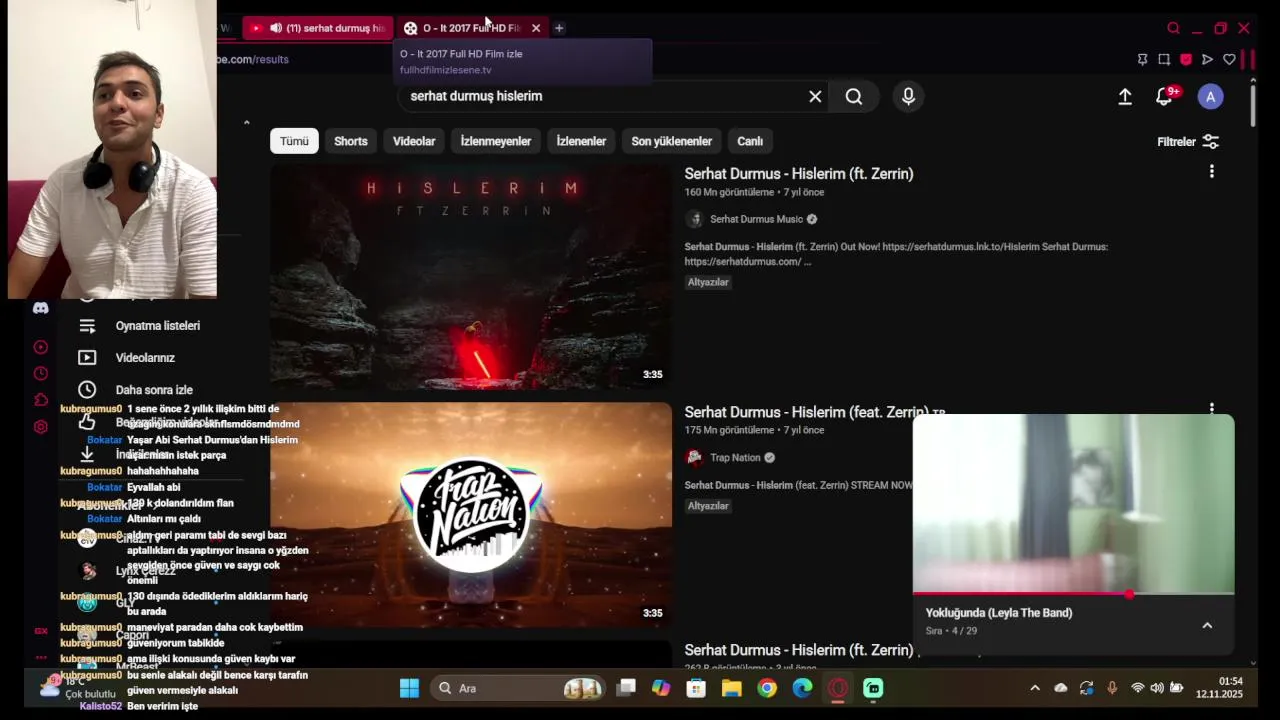Viewport: 1280px width, 720px height.
Task: Bookmark the page with the heart icon
Action: point(1229,59)
